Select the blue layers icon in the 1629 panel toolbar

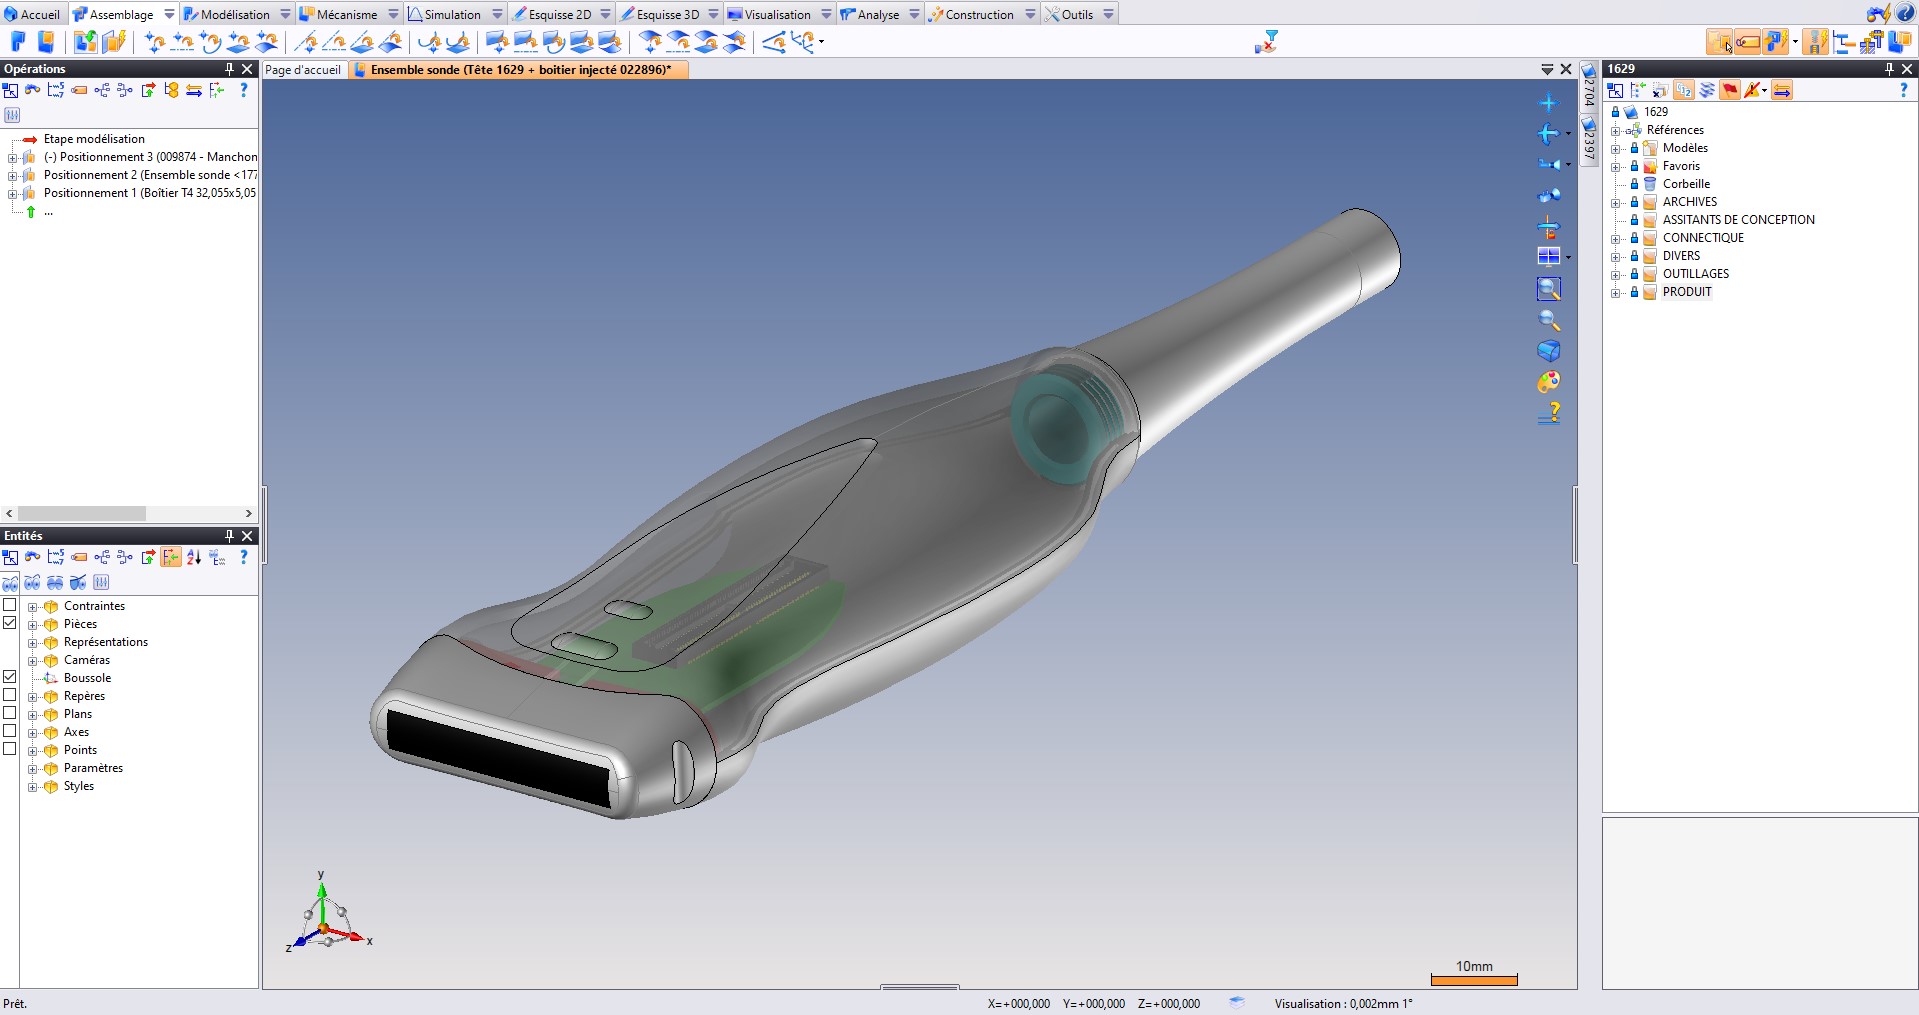tap(1707, 90)
